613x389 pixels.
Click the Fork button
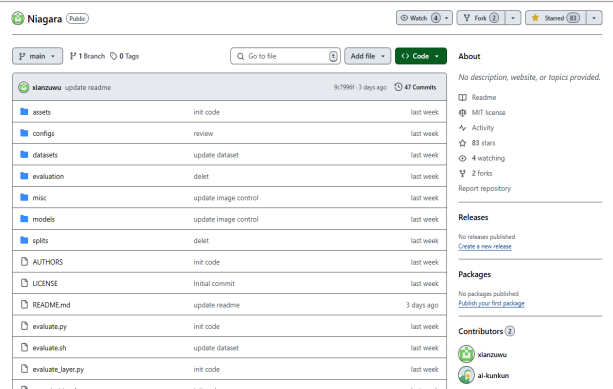point(481,18)
